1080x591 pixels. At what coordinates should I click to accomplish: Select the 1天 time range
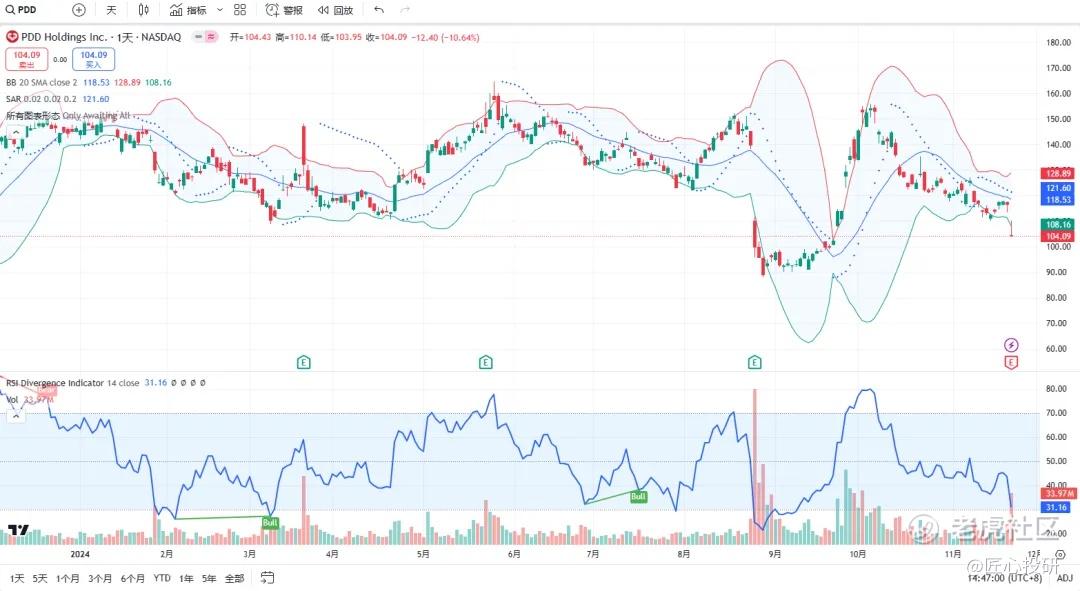tap(17, 579)
